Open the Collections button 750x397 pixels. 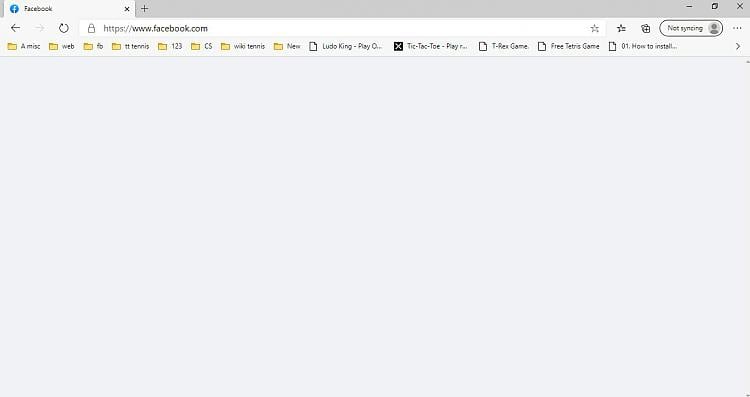pos(645,28)
